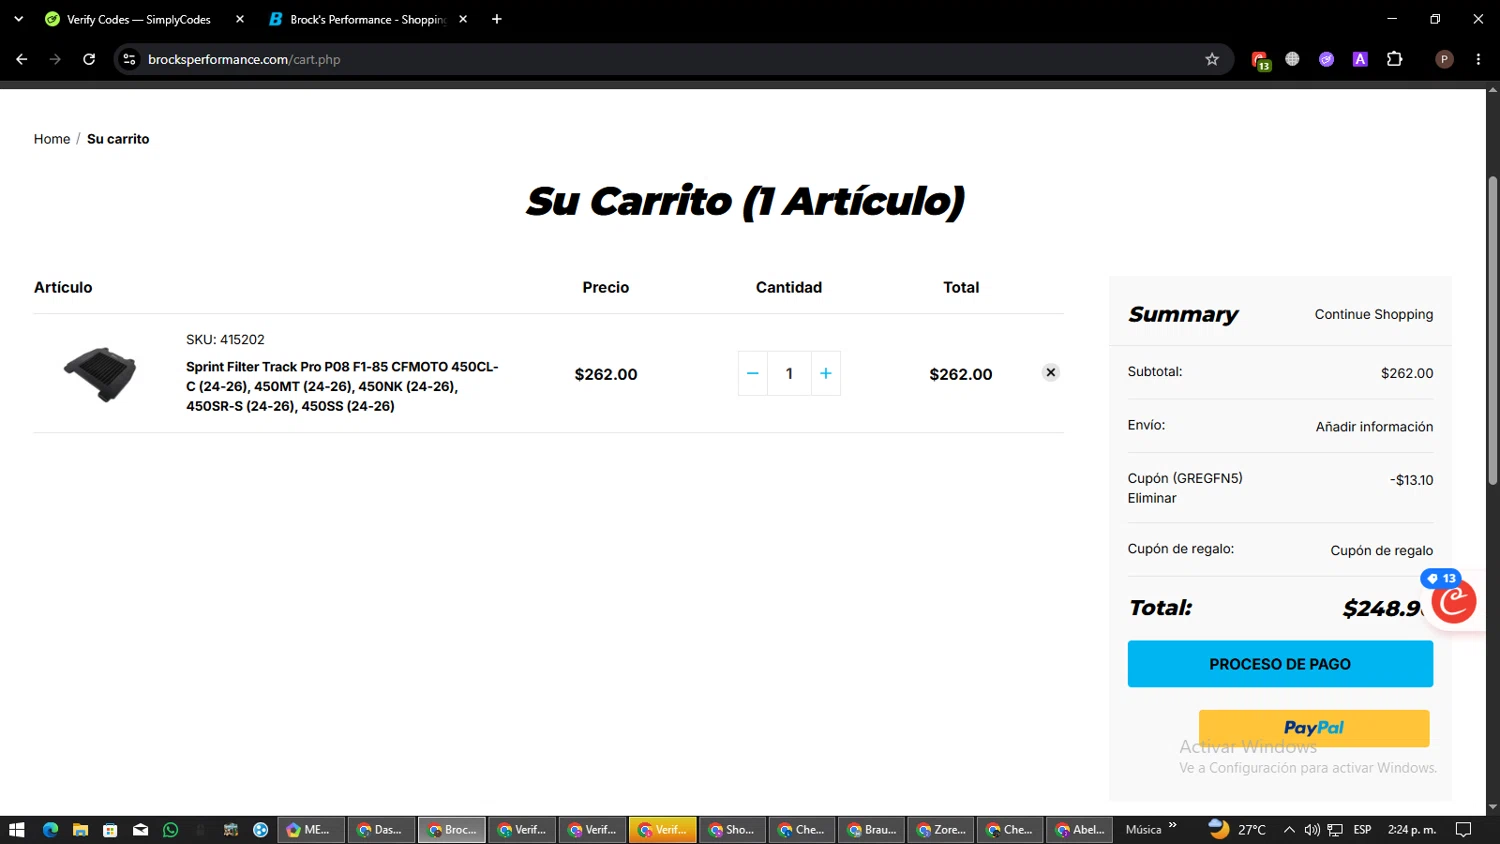Click the Cupón de regalo link

1381,551
